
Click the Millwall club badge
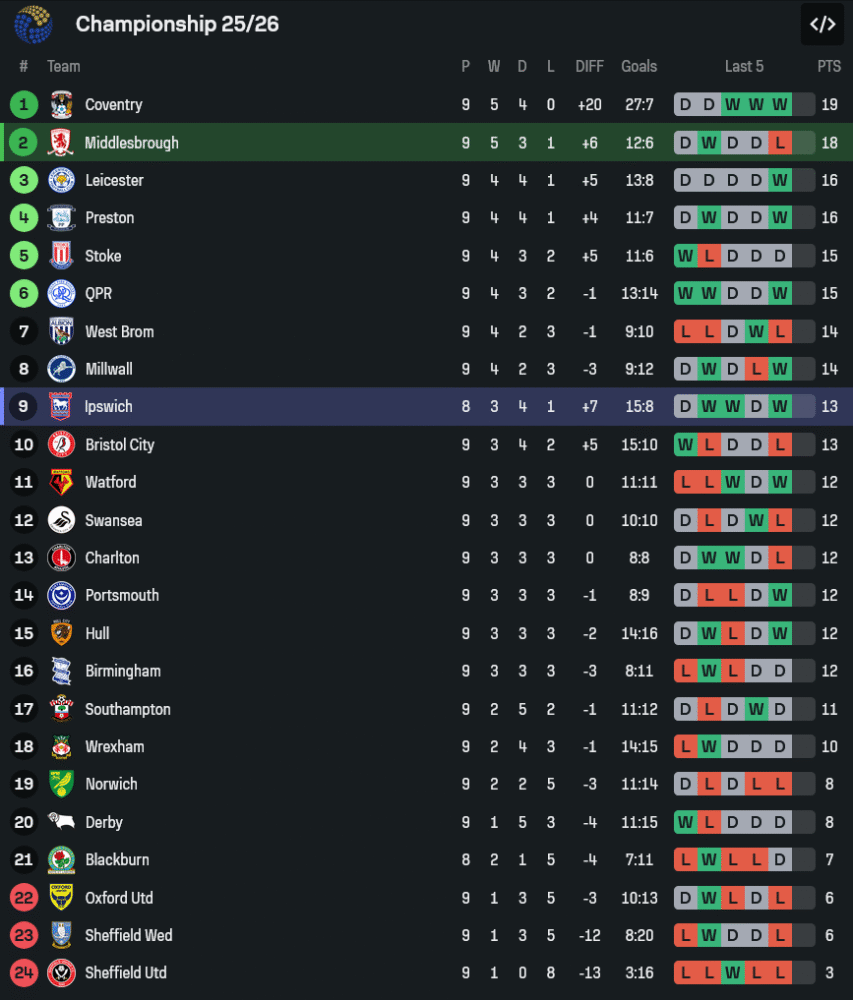pyautogui.click(x=61, y=369)
